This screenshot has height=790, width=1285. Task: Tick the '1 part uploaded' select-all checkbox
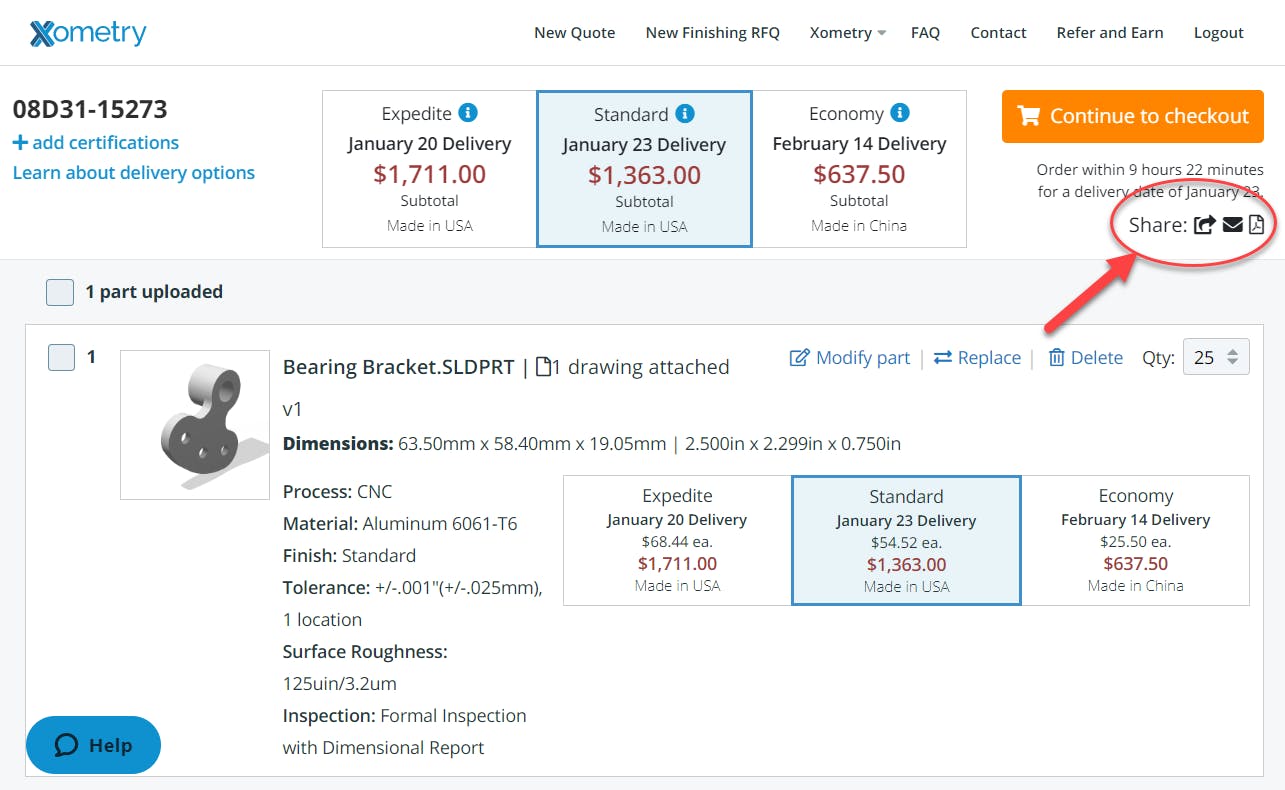point(60,292)
